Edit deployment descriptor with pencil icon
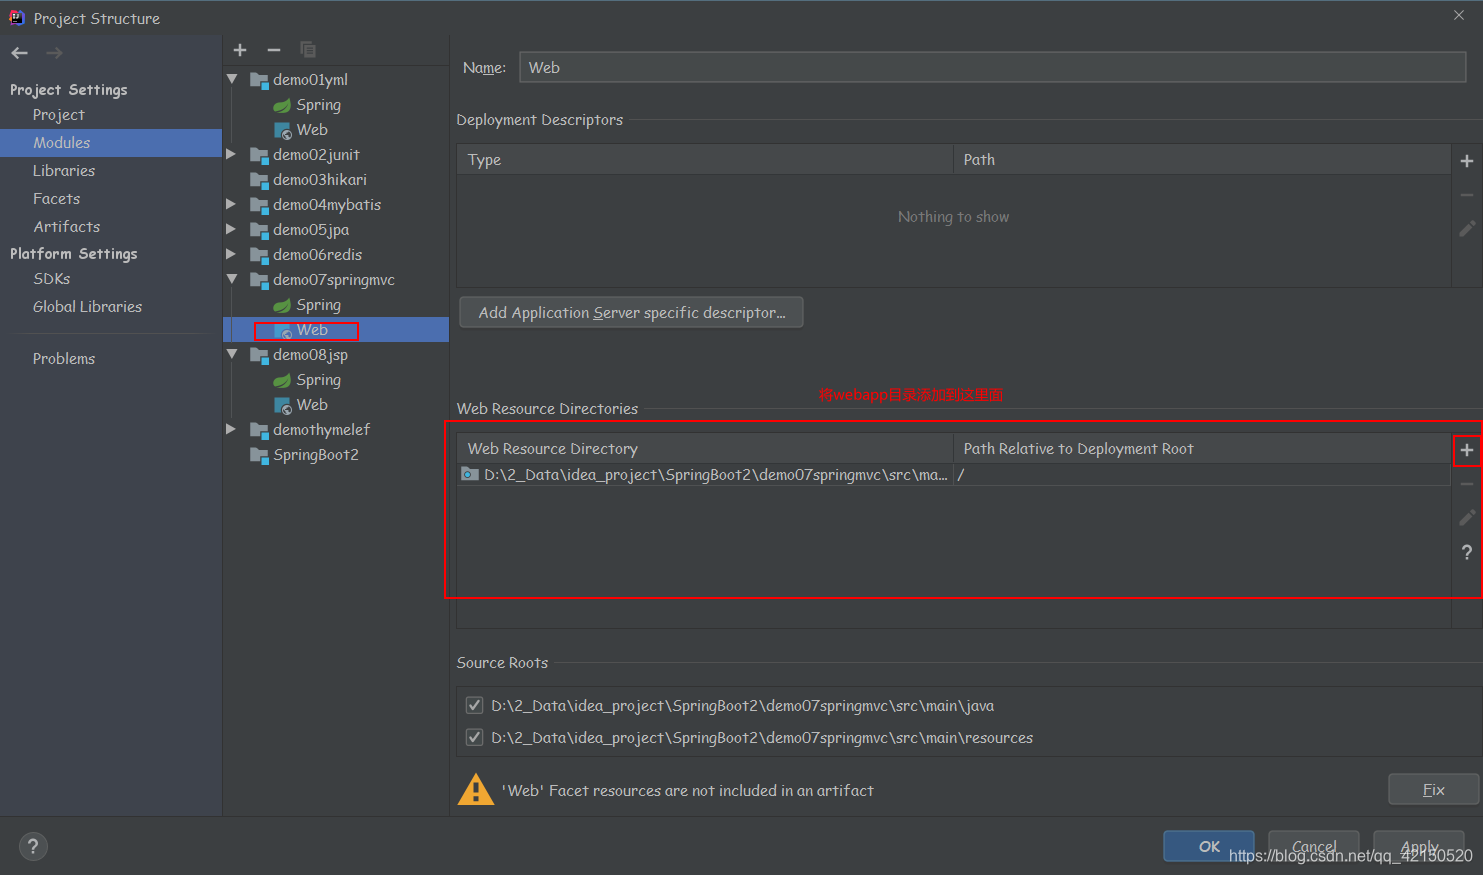 tap(1467, 229)
